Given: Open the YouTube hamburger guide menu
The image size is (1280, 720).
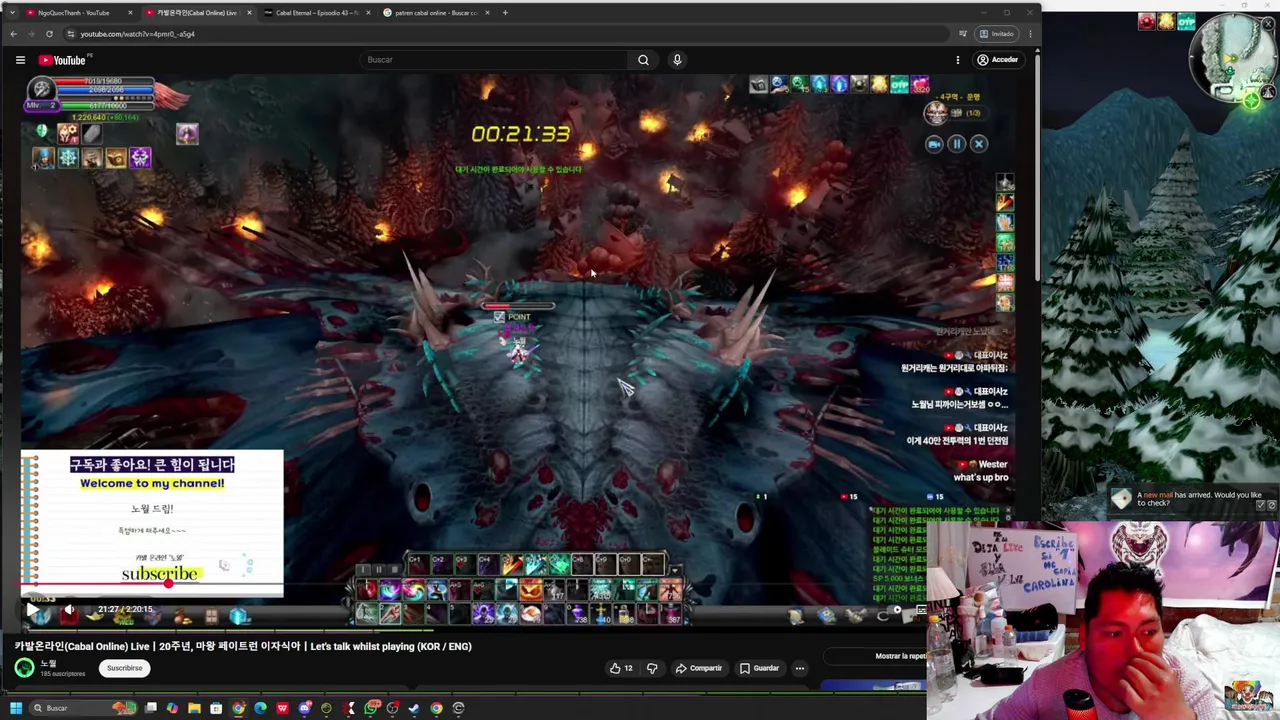Looking at the screenshot, I should click(x=20, y=60).
